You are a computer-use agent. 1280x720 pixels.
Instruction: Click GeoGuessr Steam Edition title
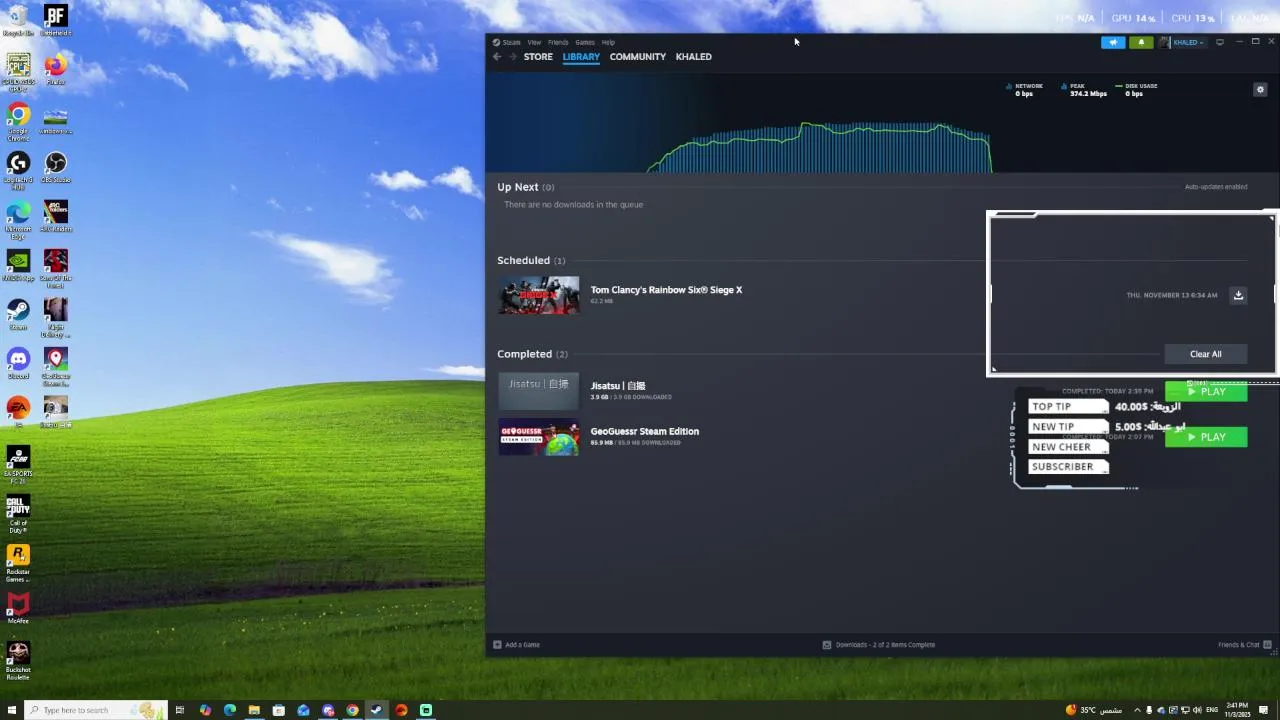tap(645, 432)
